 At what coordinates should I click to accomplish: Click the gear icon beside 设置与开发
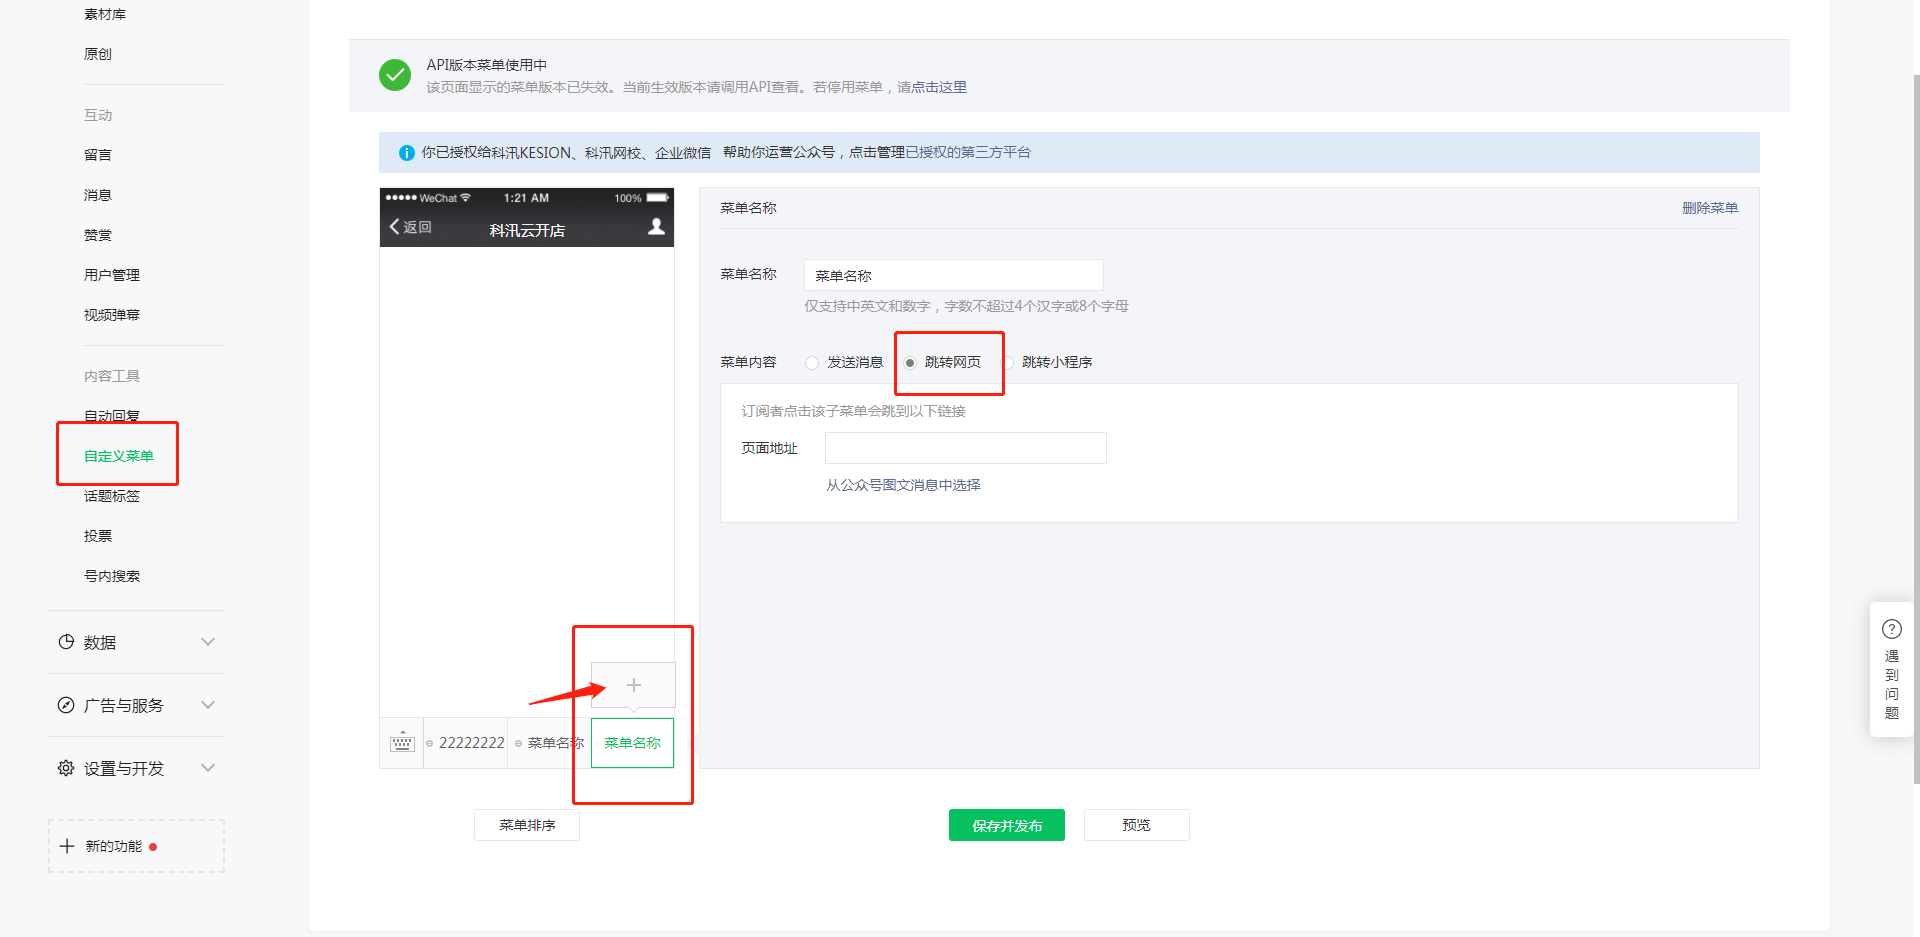(x=65, y=768)
